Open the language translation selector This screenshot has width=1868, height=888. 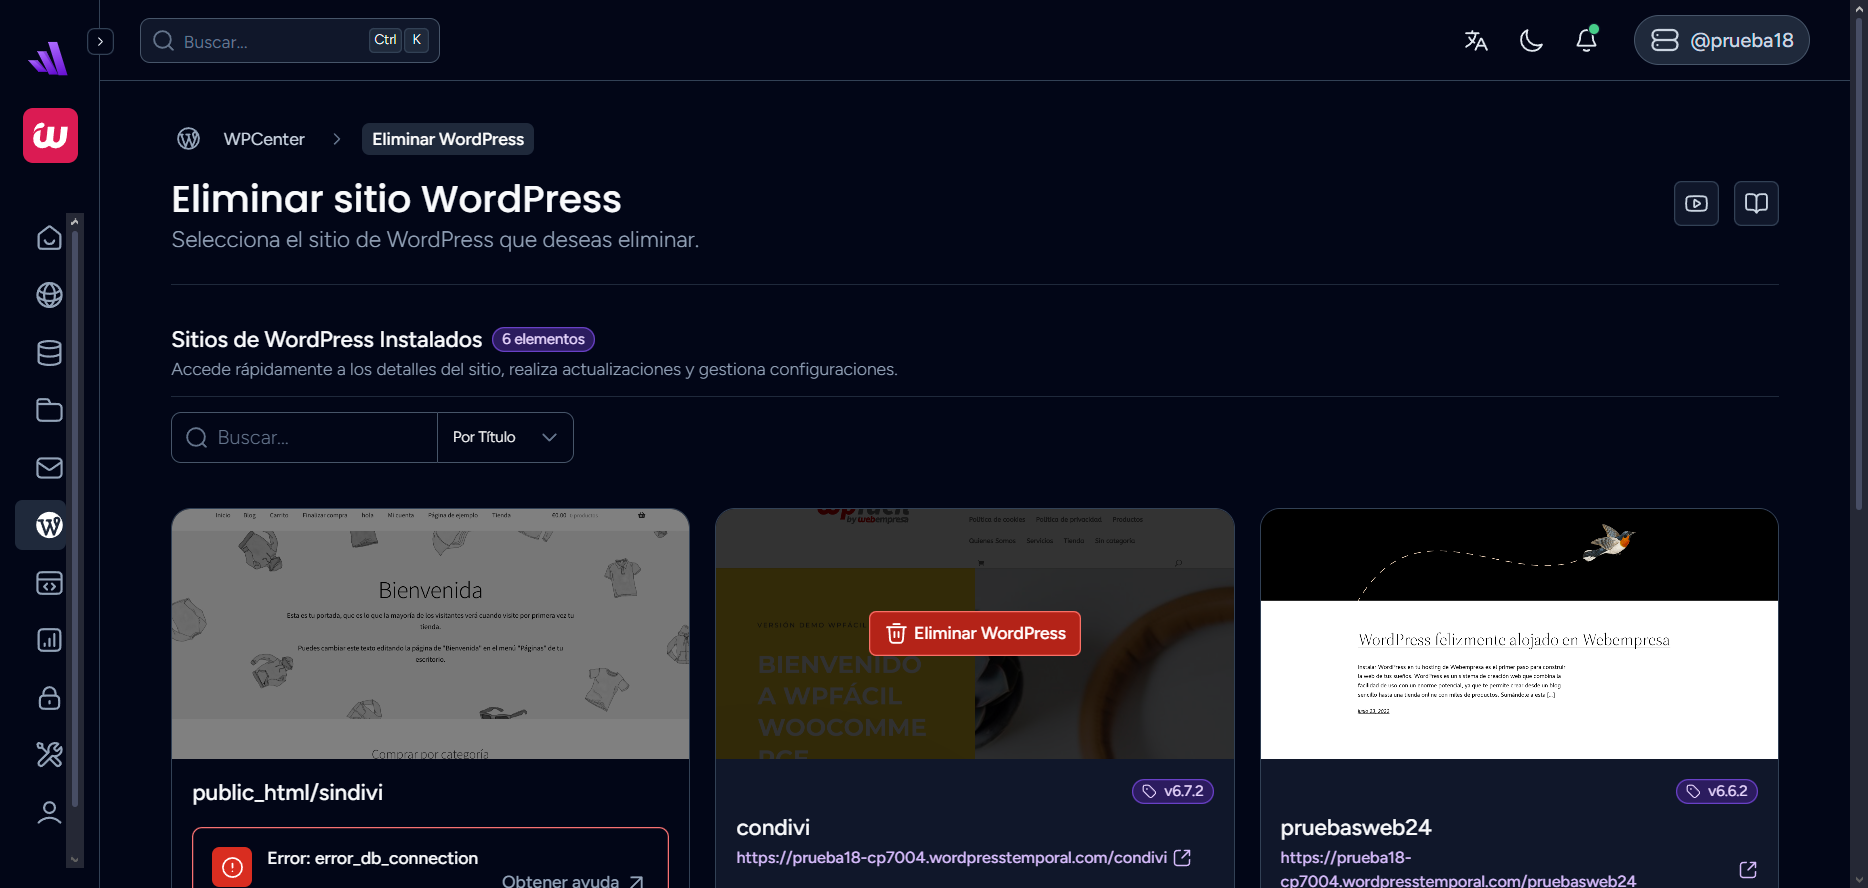point(1476,40)
